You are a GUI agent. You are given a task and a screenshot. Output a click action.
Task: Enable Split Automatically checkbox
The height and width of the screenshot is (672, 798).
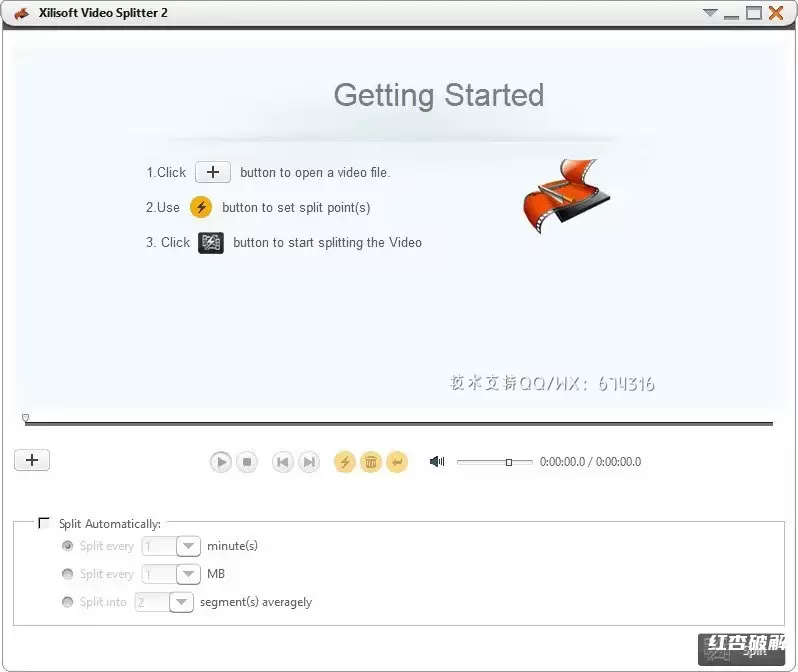pyautogui.click(x=44, y=523)
